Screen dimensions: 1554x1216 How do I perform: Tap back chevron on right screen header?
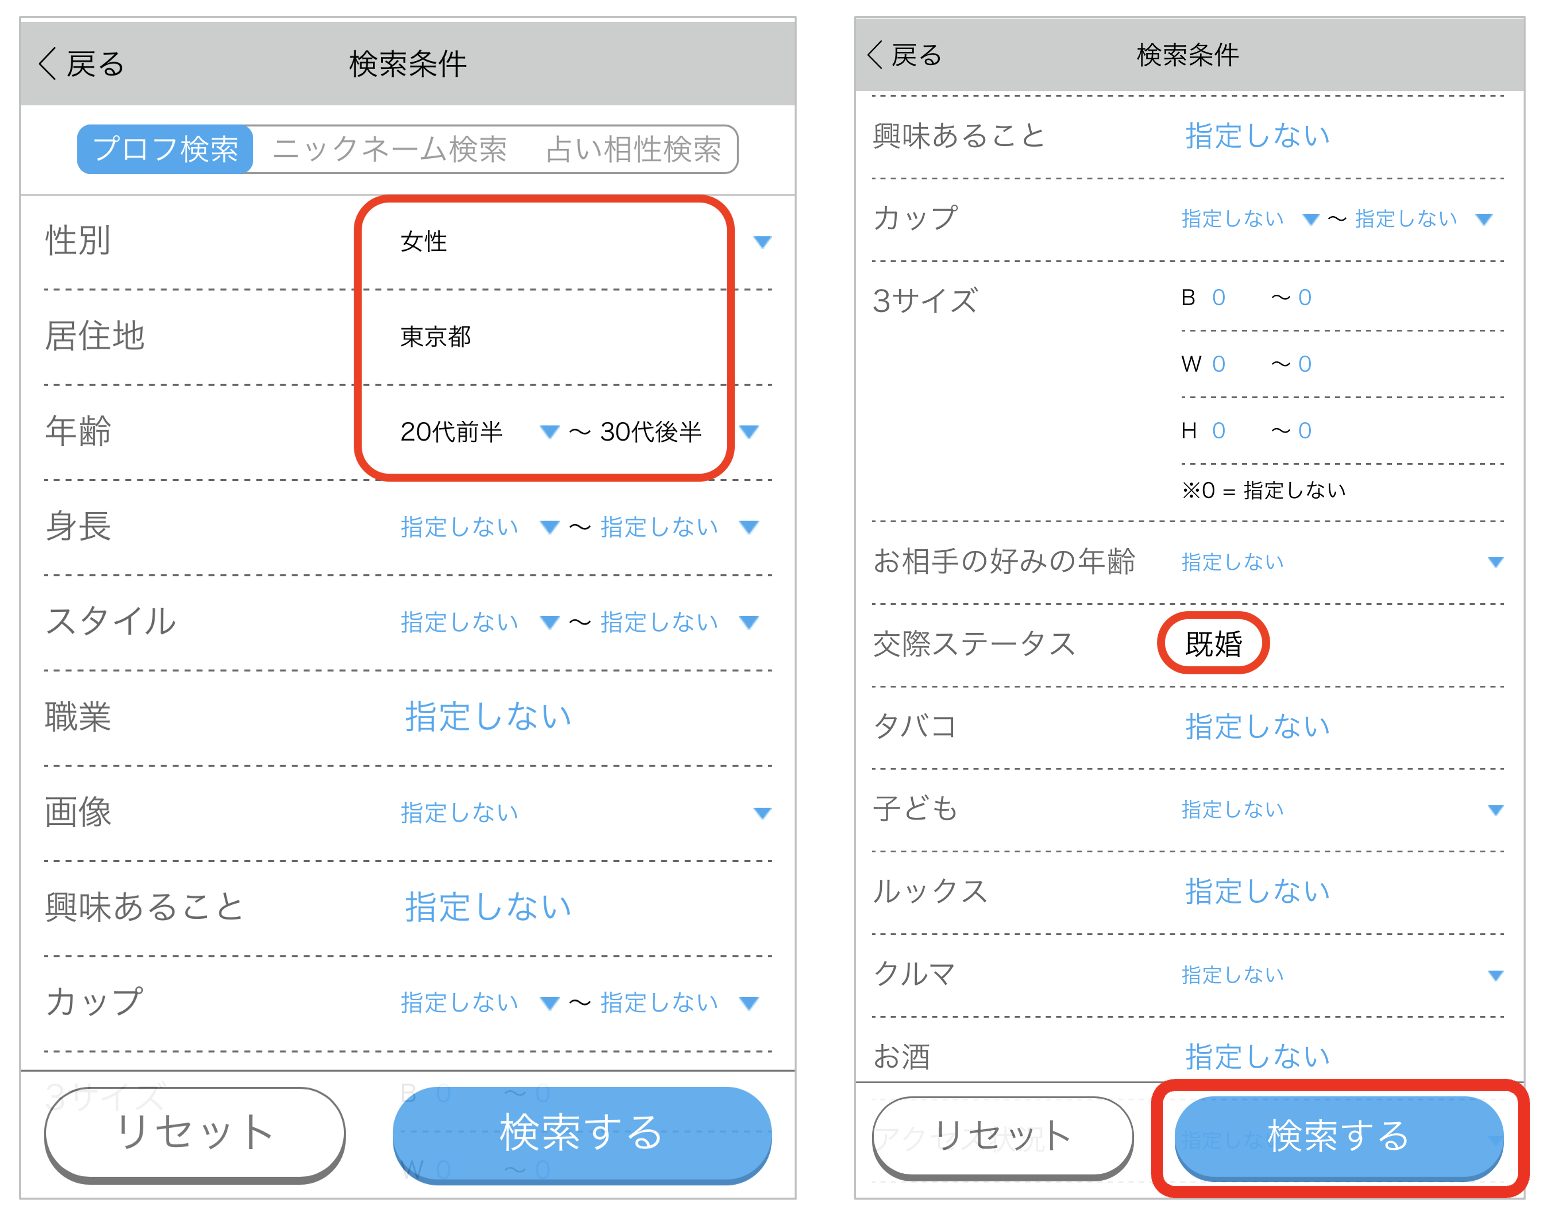tap(876, 55)
